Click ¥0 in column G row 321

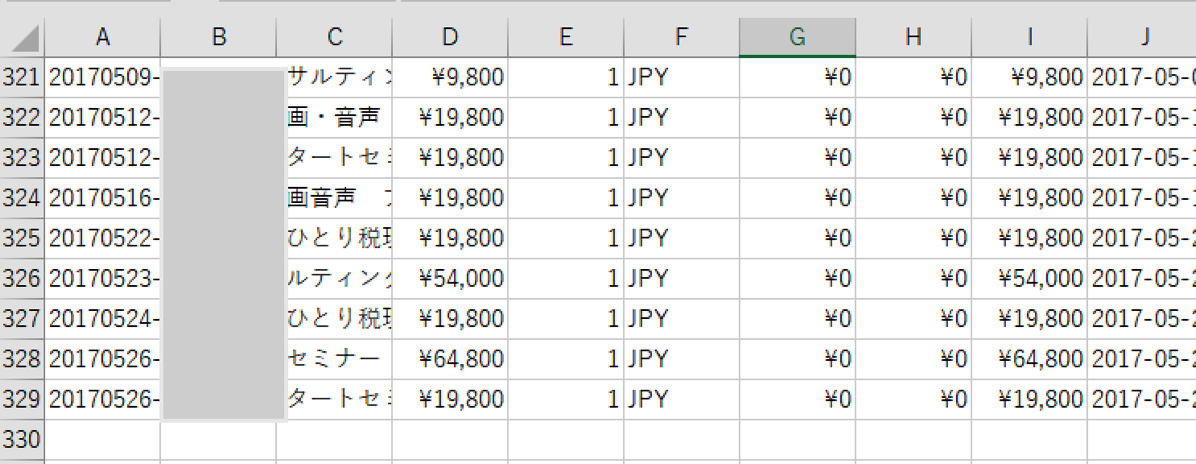click(x=798, y=77)
